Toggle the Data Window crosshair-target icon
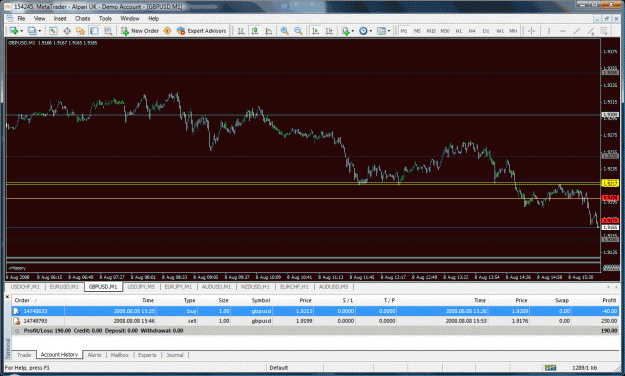Screen dimensions: 625x376 tap(67, 31)
